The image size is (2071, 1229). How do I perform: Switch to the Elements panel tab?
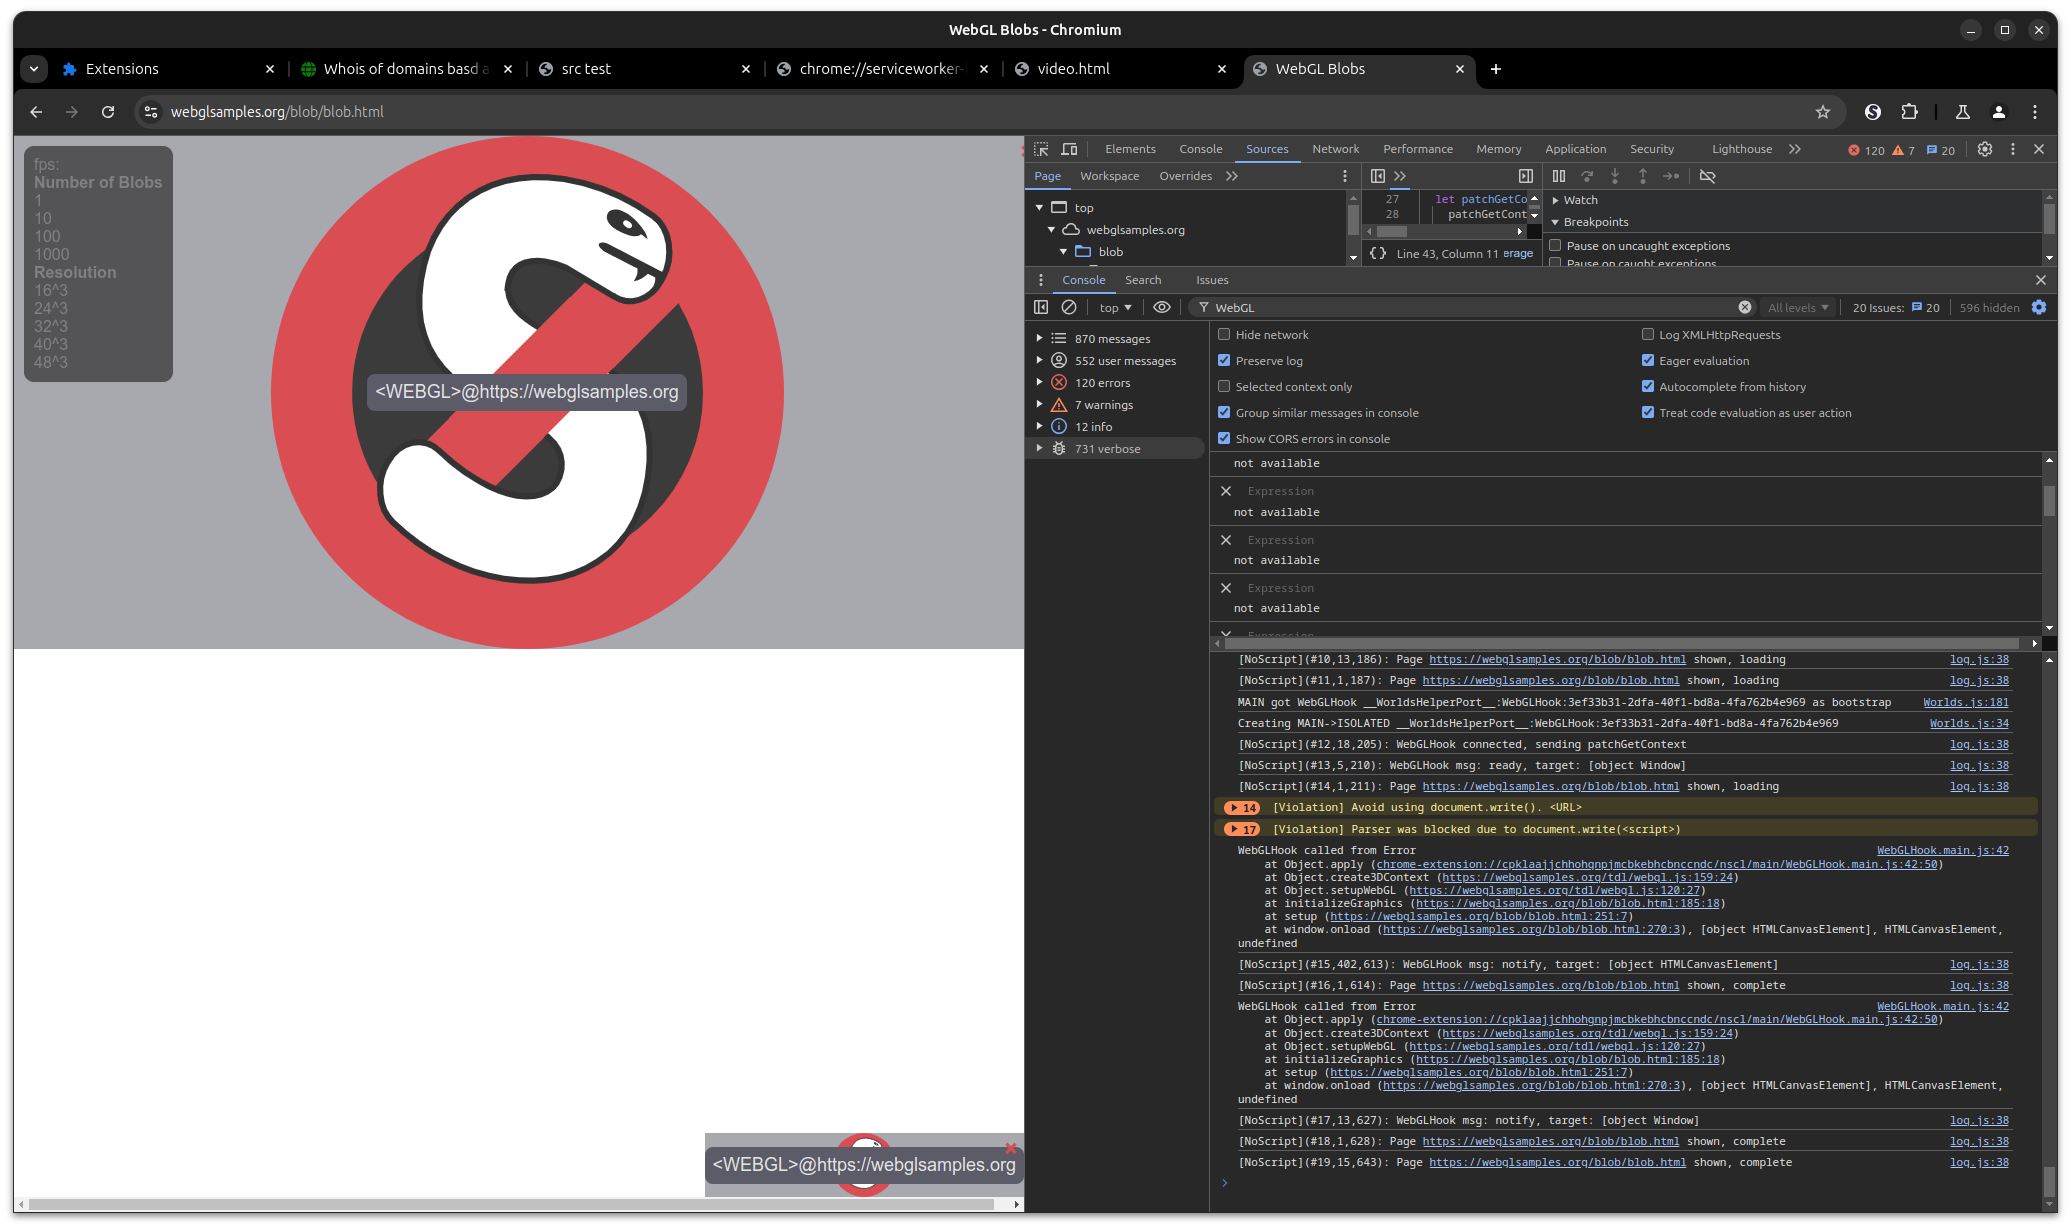pyautogui.click(x=1130, y=149)
